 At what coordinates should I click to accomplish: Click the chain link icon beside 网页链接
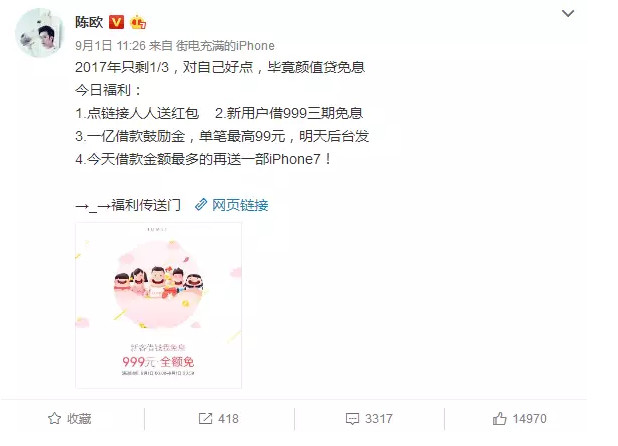pos(201,204)
